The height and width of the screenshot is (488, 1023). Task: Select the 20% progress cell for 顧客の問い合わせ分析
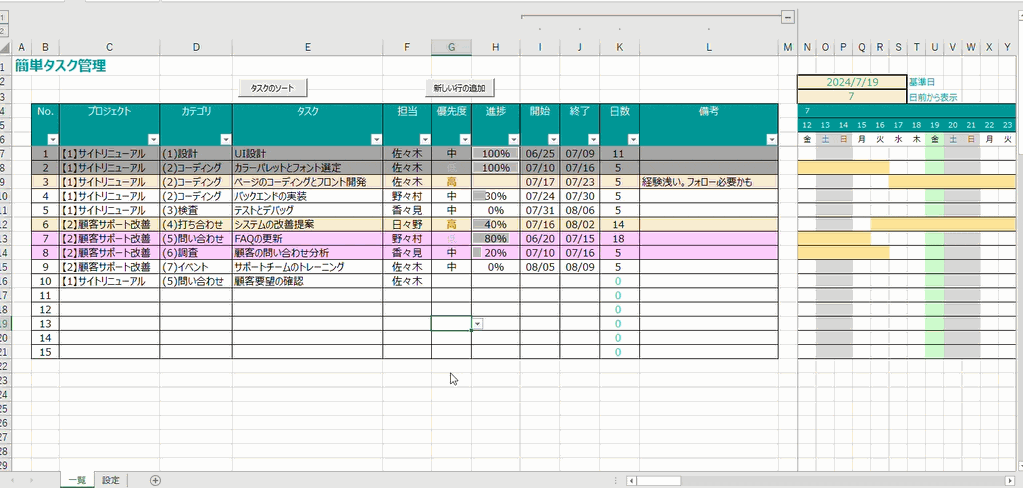click(x=496, y=253)
